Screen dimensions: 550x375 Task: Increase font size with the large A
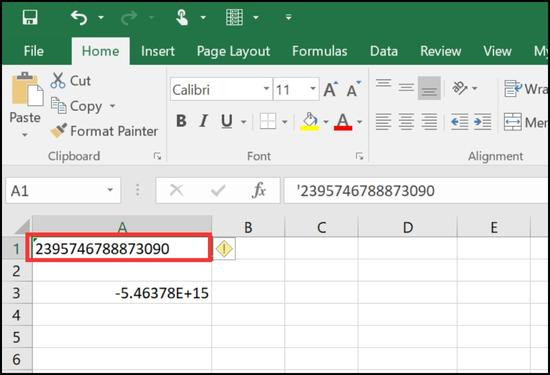(330, 89)
